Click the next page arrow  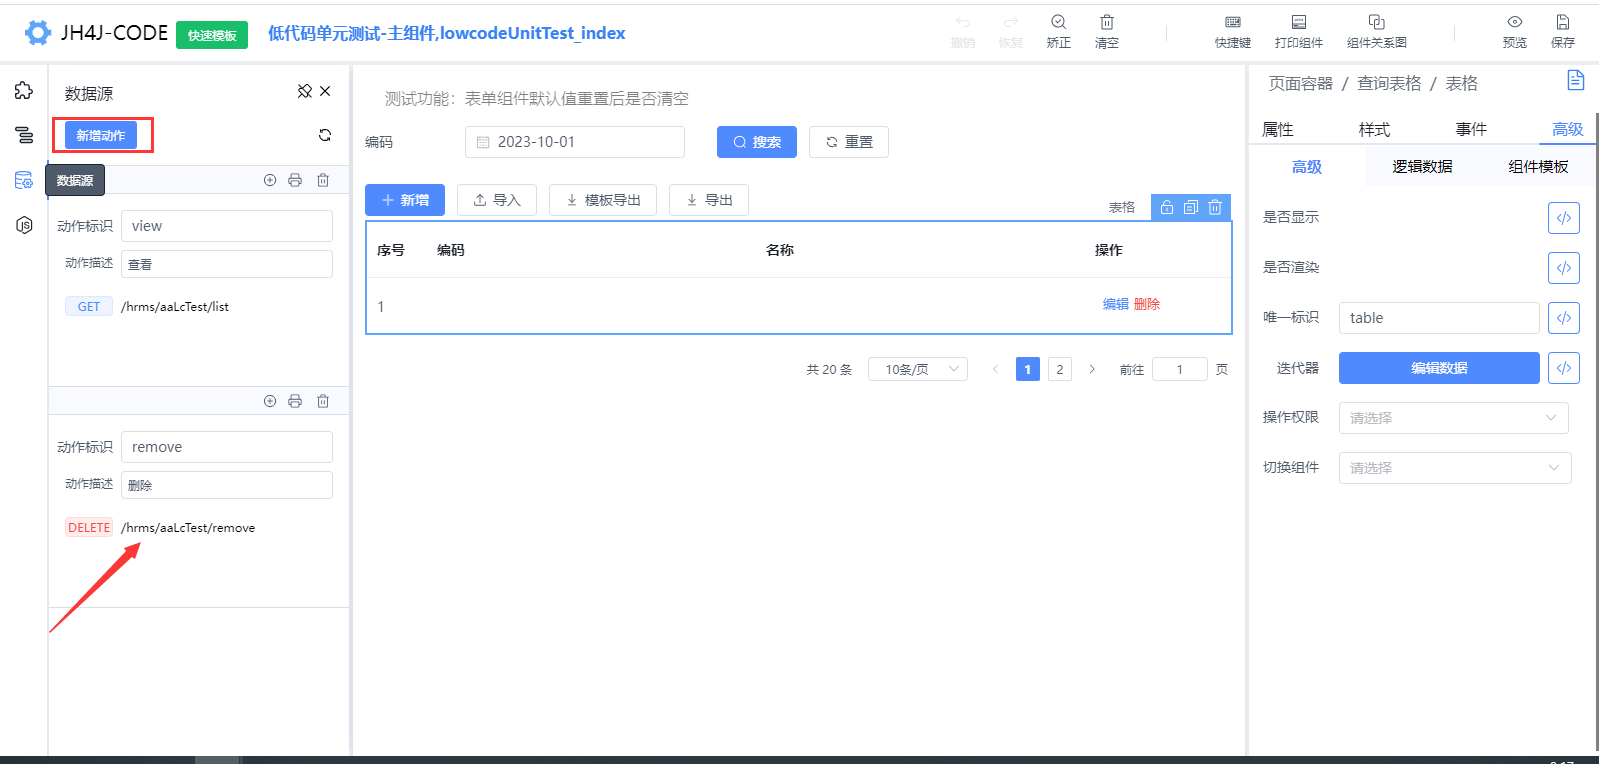1092,369
